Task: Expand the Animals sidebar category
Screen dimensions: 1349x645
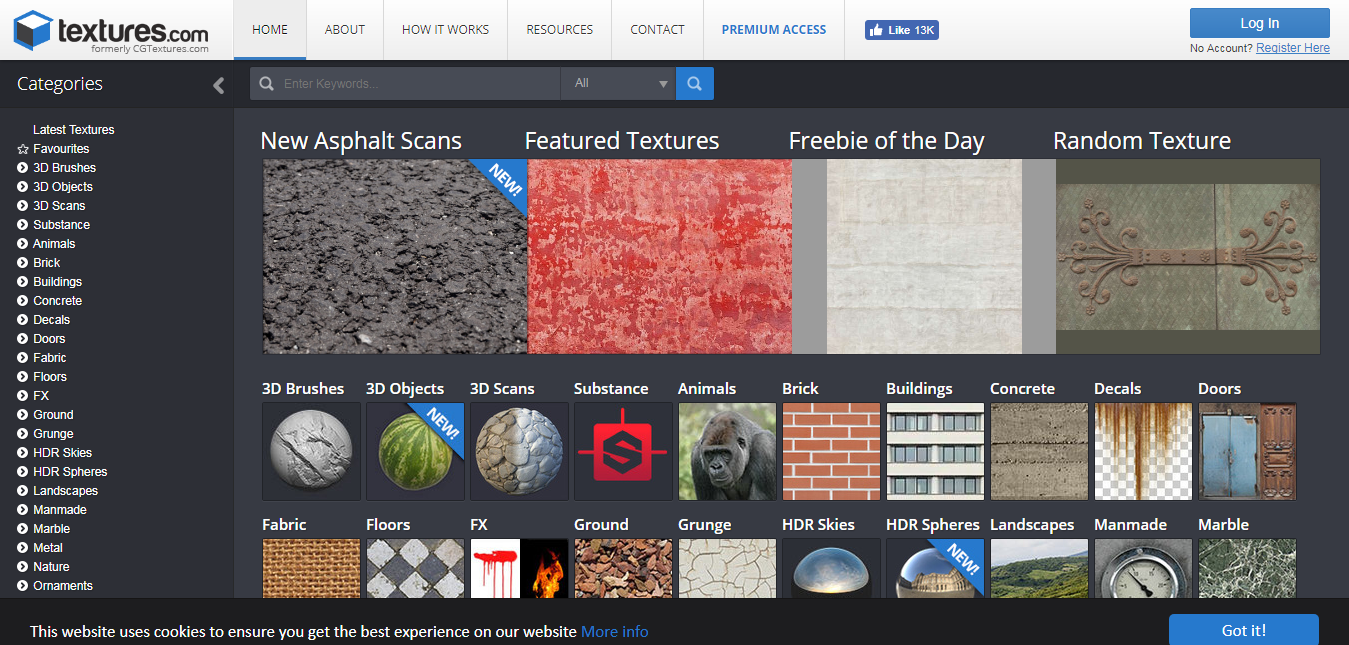Action: click(23, 244)
